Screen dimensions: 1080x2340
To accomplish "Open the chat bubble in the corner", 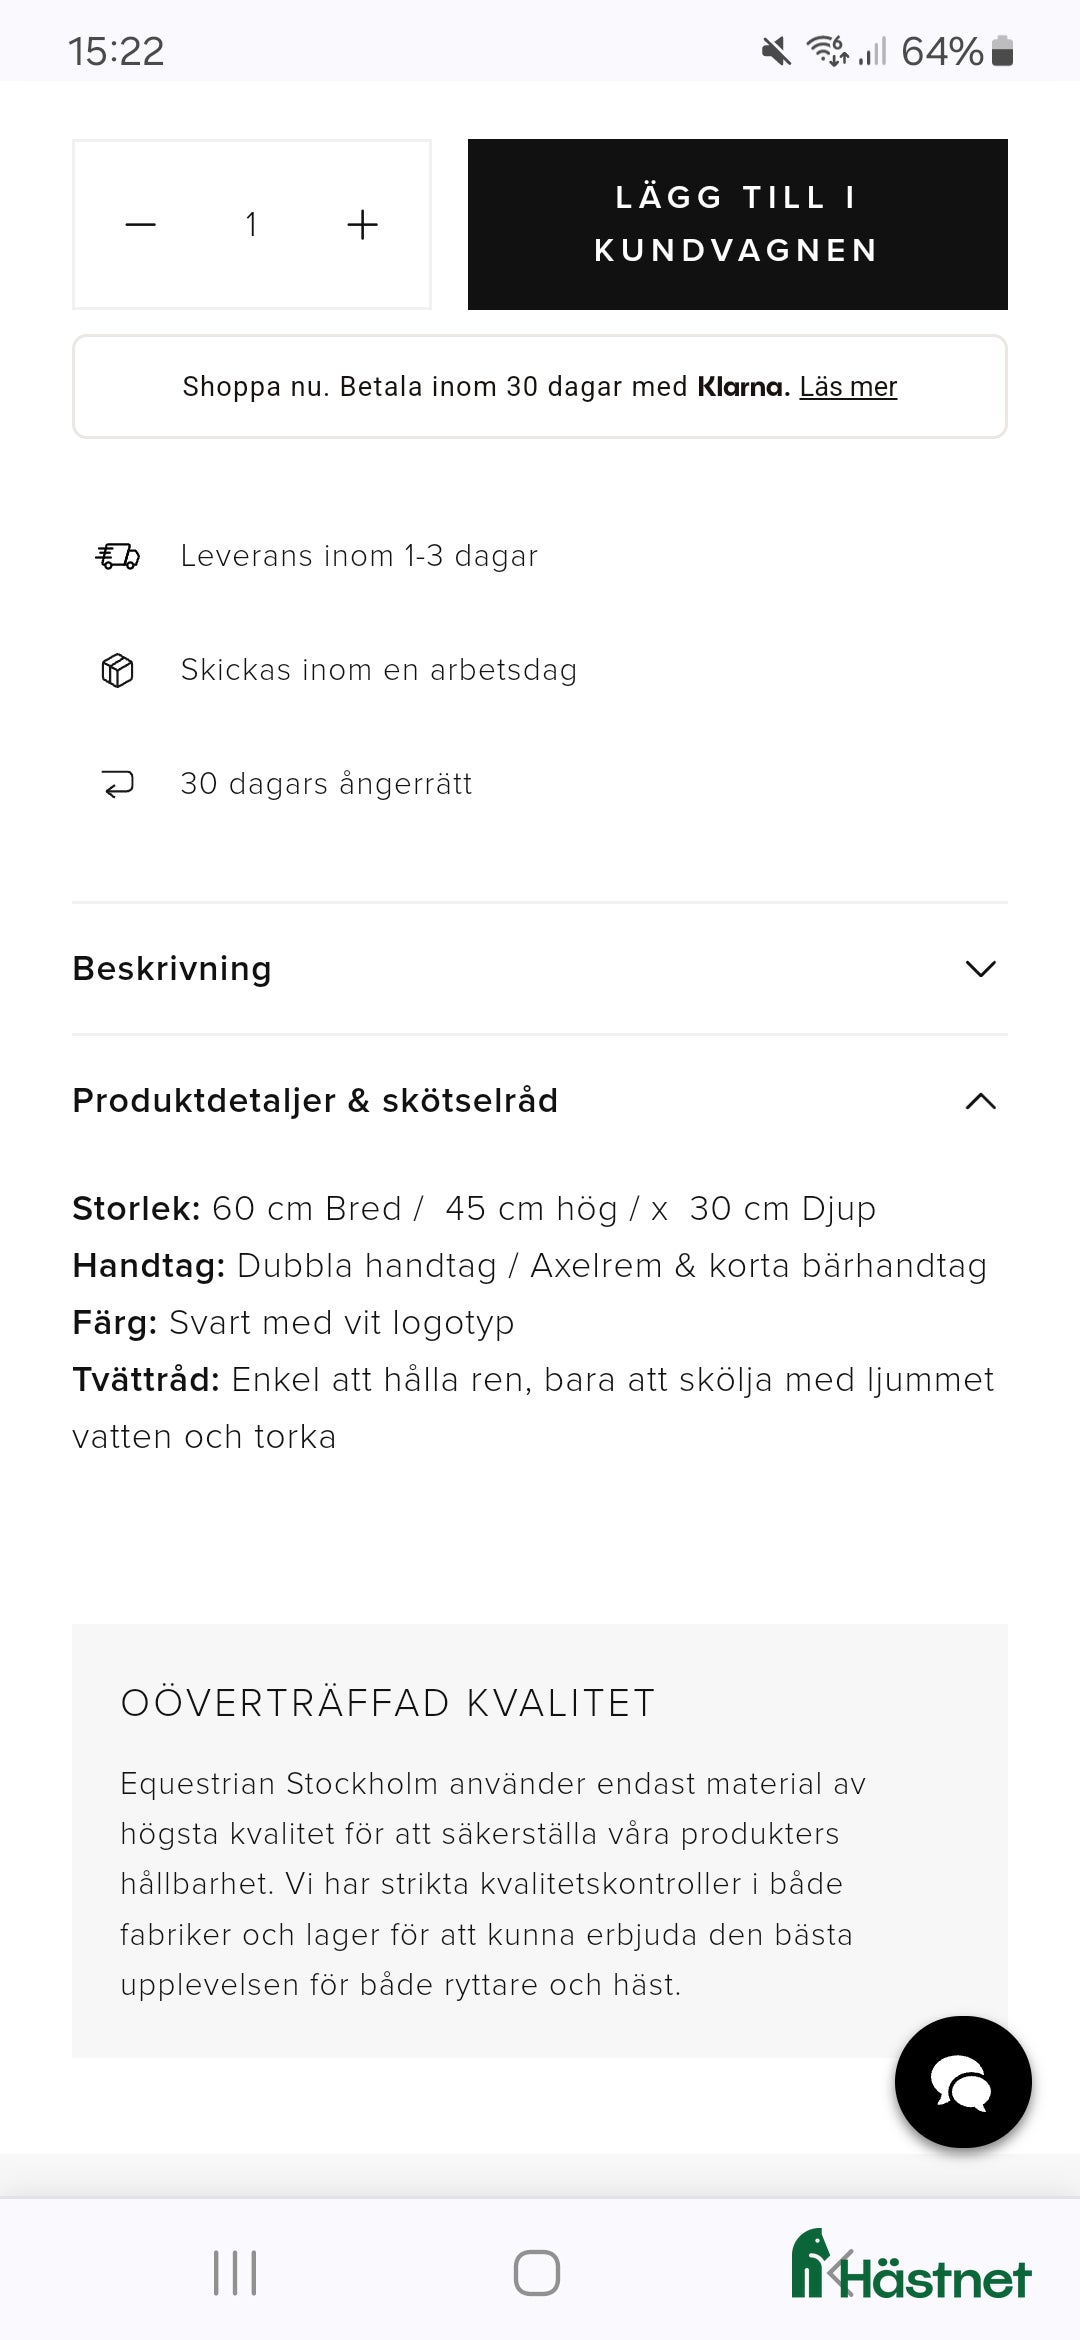I will [x=962, y=2082].
